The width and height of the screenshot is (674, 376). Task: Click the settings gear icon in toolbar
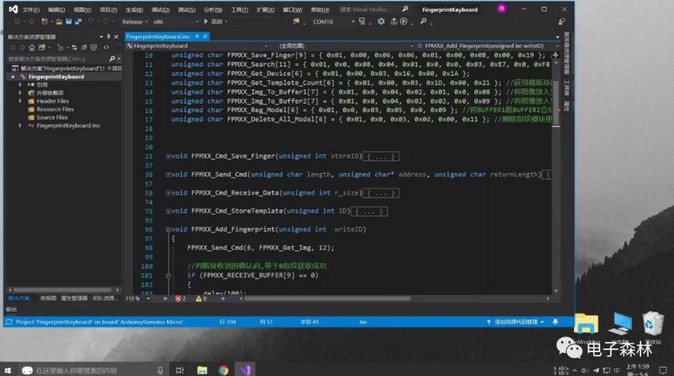click(x=381, y=21)
